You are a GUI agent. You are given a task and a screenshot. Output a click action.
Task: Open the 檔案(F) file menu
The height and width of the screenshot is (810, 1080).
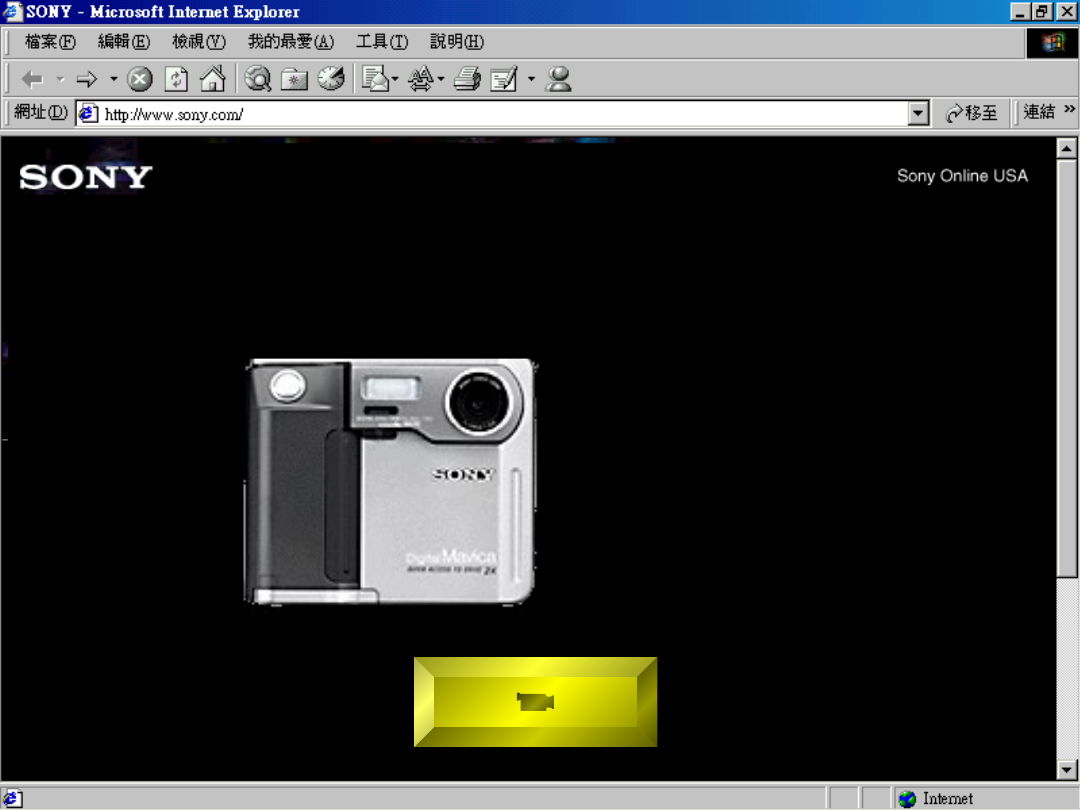(x=50, y=42)
